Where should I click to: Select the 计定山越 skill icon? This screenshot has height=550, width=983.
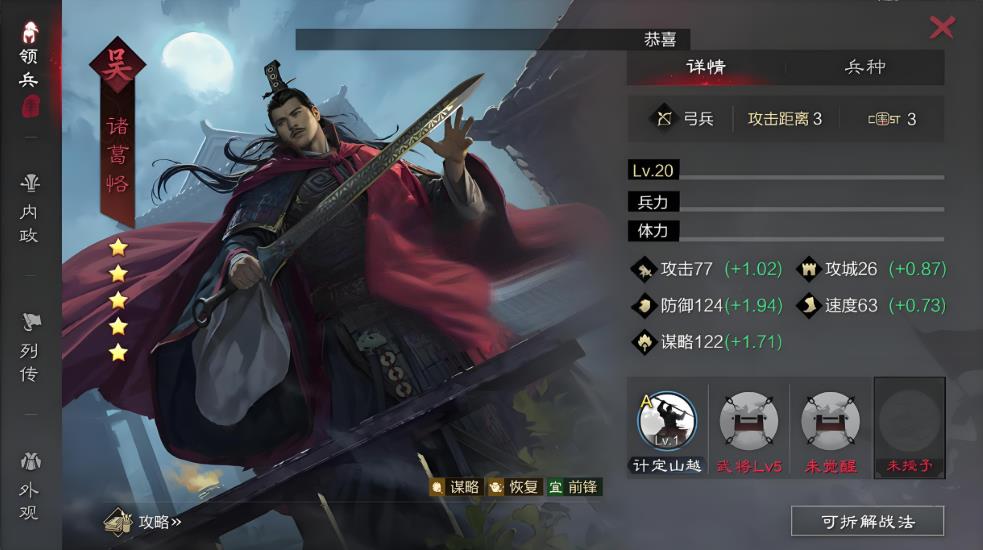(667, 421)
